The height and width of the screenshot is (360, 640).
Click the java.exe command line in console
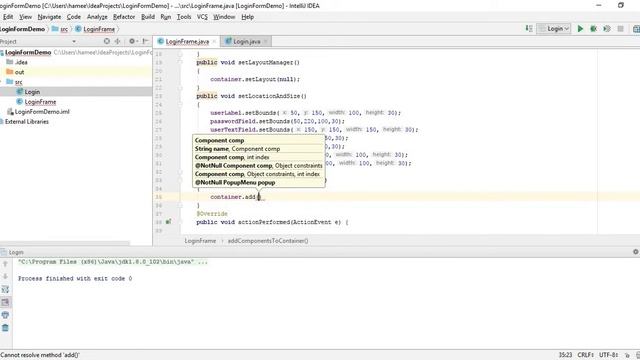[113, 262]
